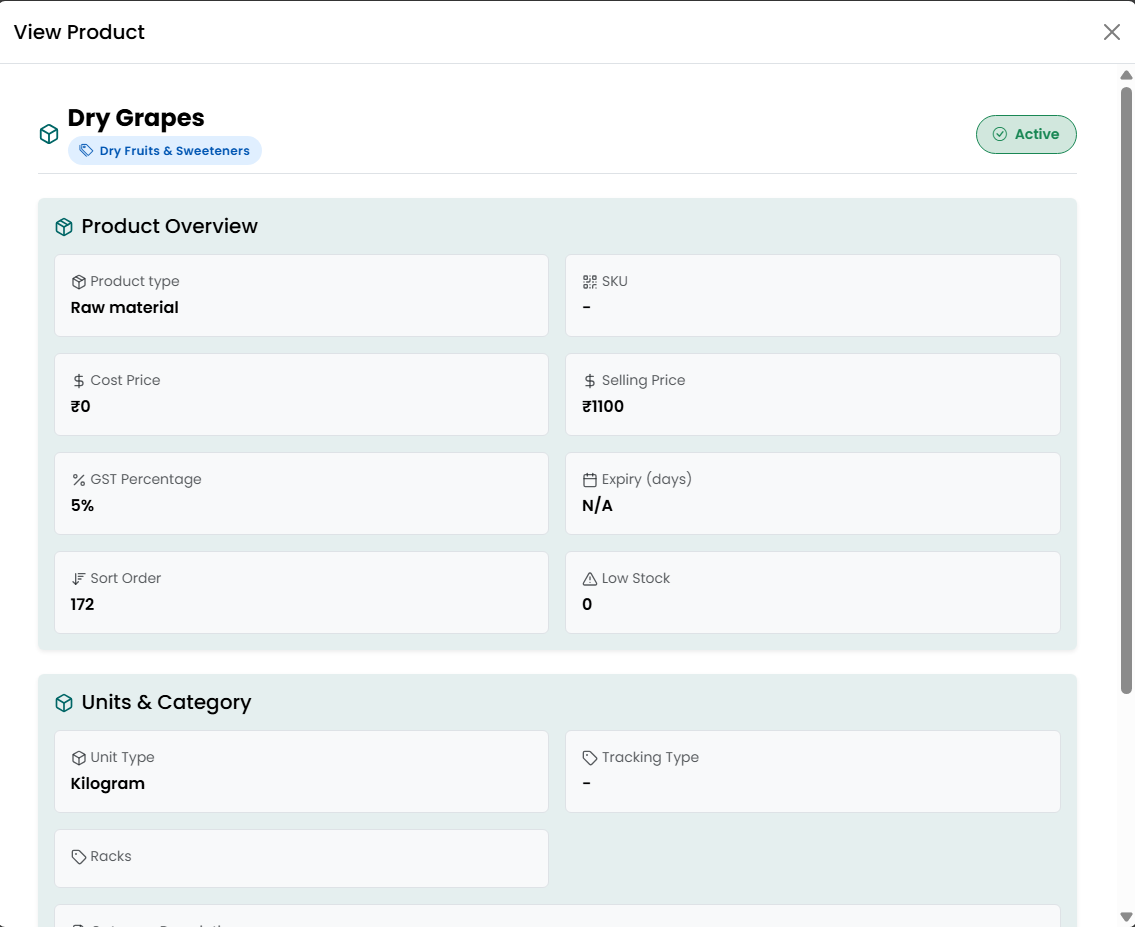Click the Product type package icon

(x=79, y=282)
